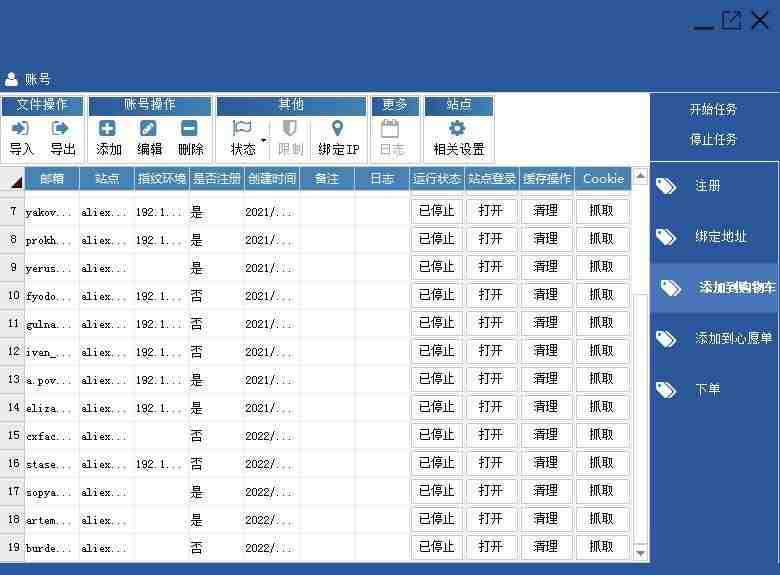Click the tag icon beside 添加到心愿单
780x575 pixels.
(666, 339)
